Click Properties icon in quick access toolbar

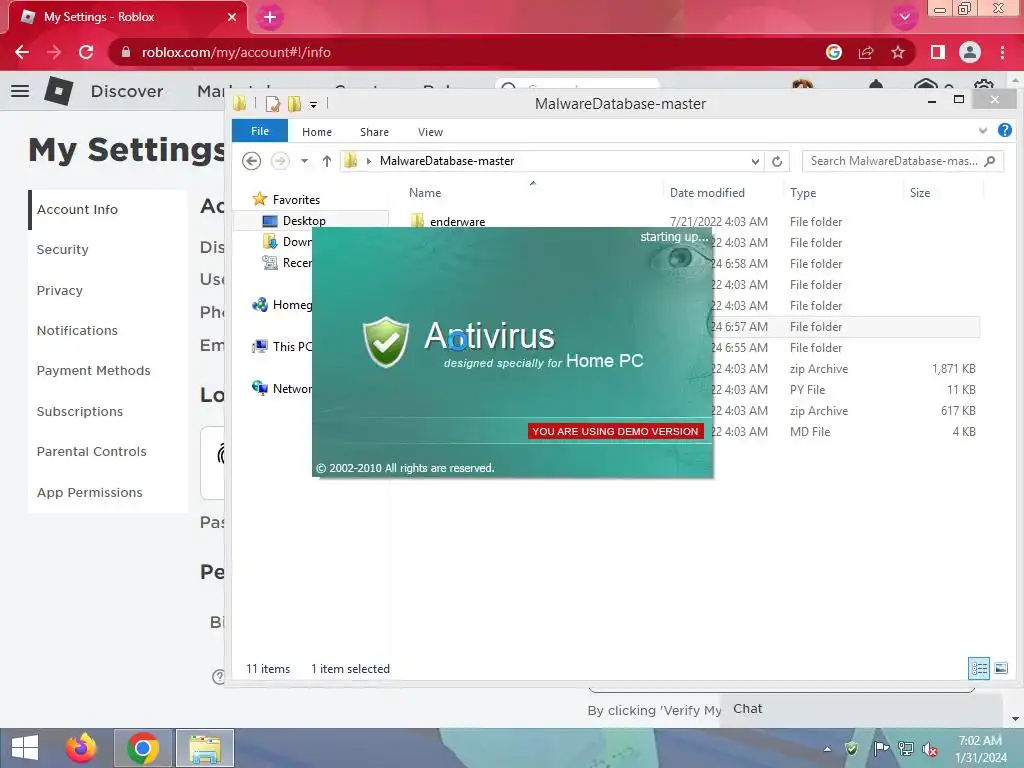[x=273, y=104]
